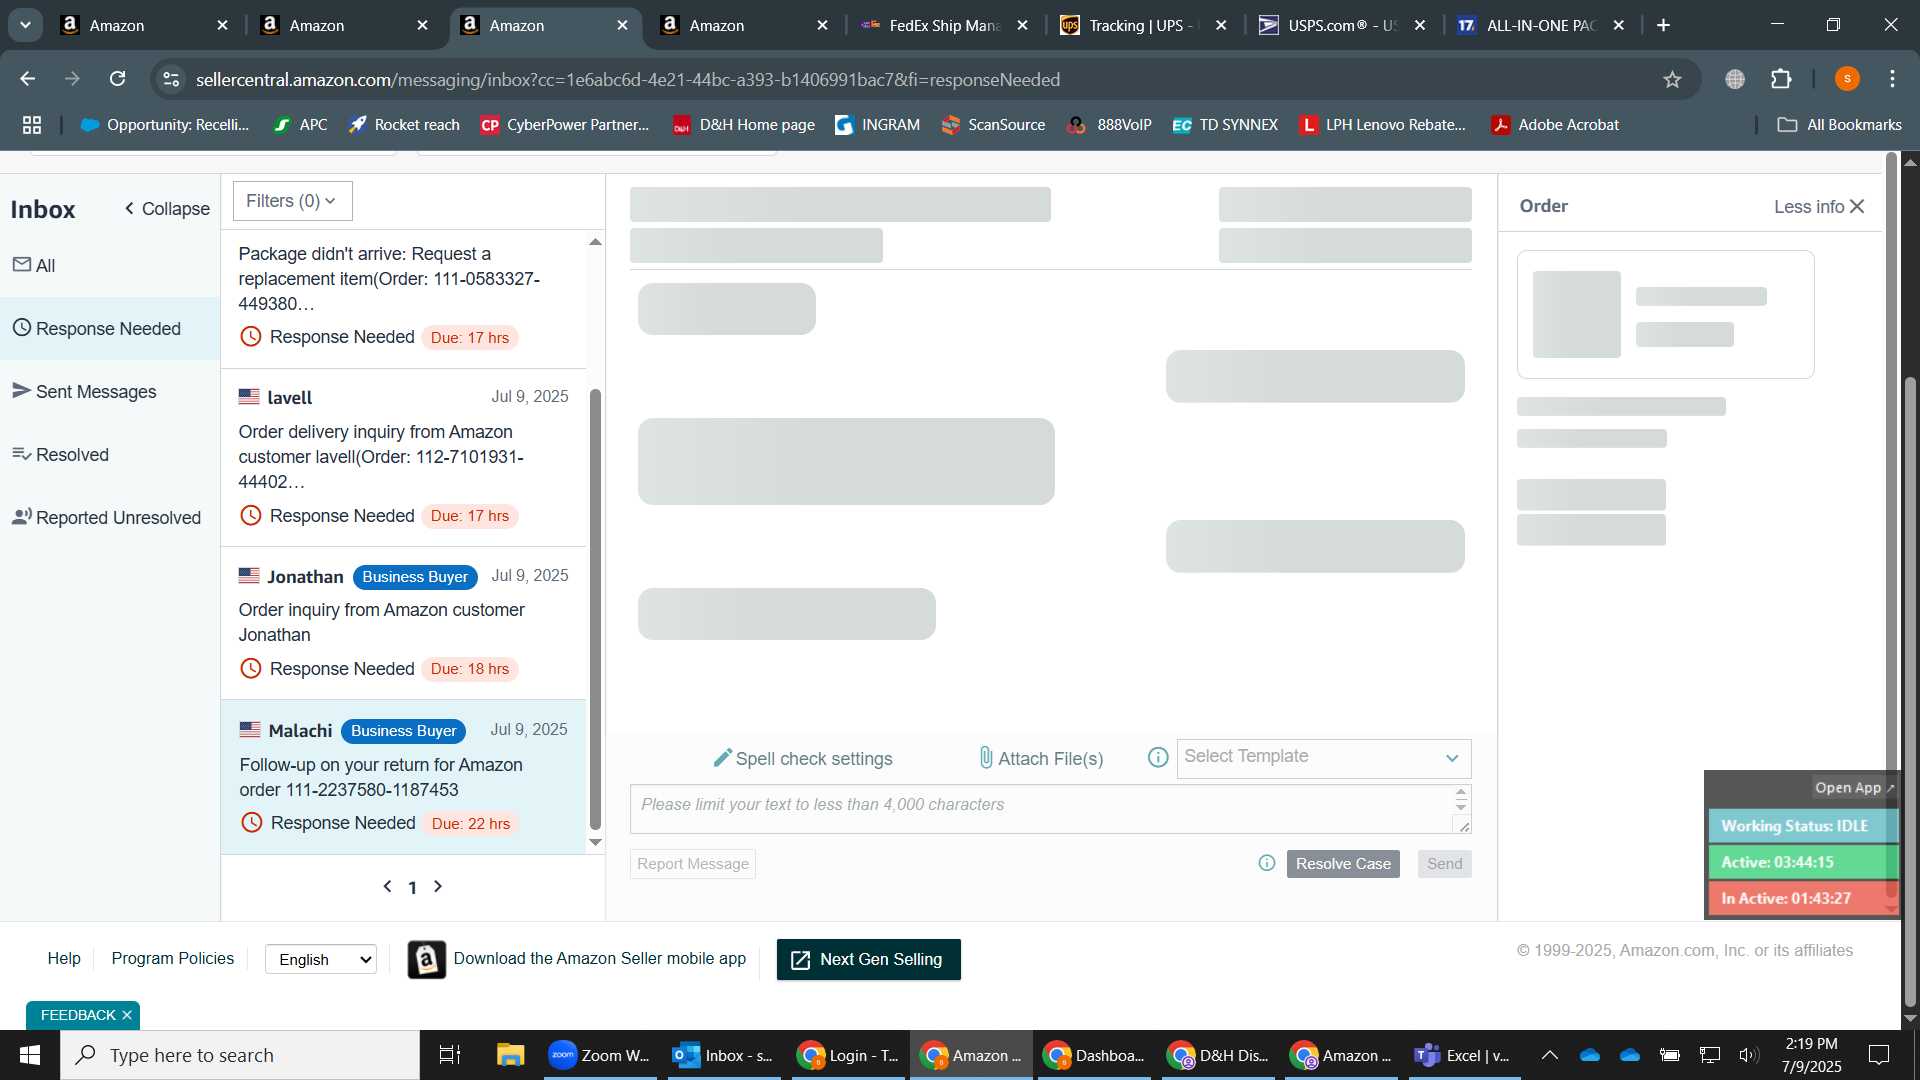
Task: Open APC bookmark
Action: [x=301, y=125]
